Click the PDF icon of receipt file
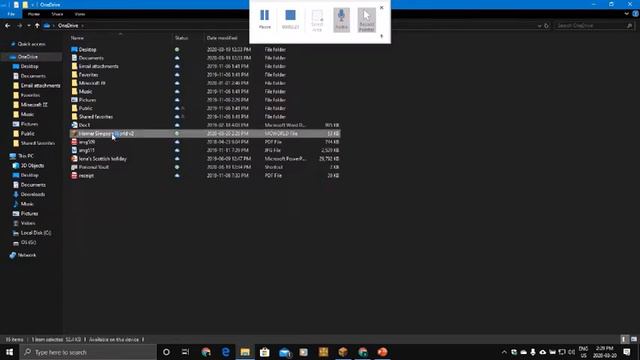Image resolution: width=640 pixels, height=360 pixels. pyautogui.click(x=74, y=176)
